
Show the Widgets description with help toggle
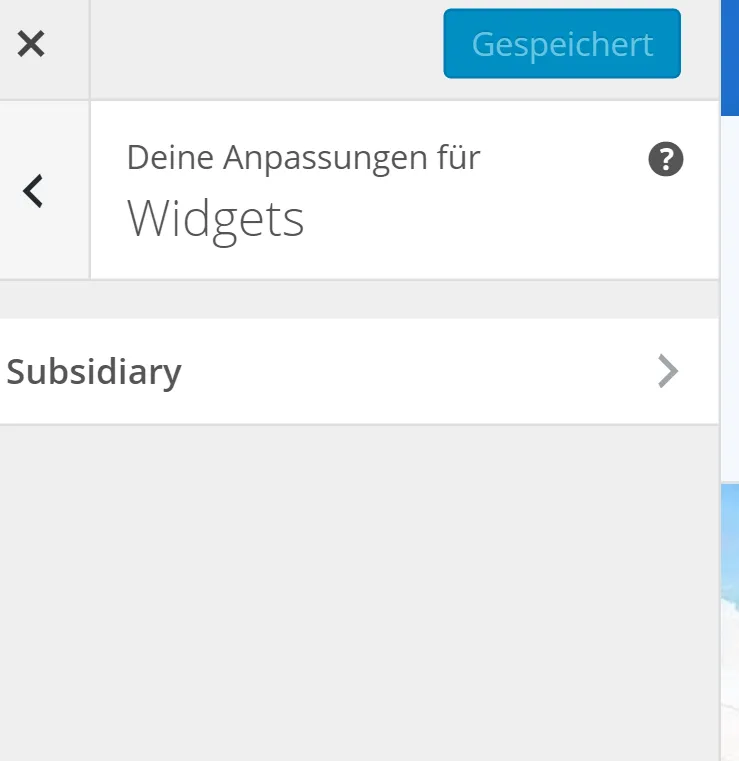(x=666, y=159)
